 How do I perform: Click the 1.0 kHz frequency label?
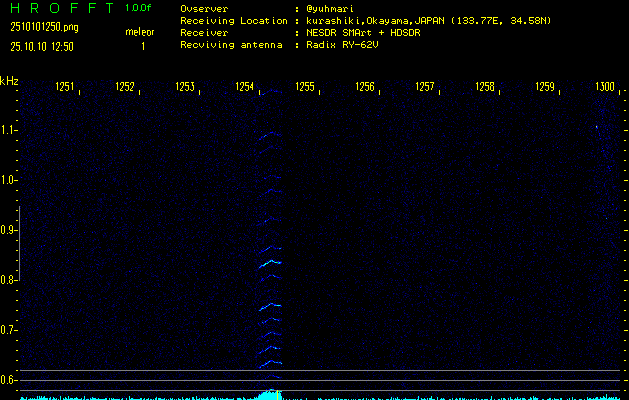point(9,180)
